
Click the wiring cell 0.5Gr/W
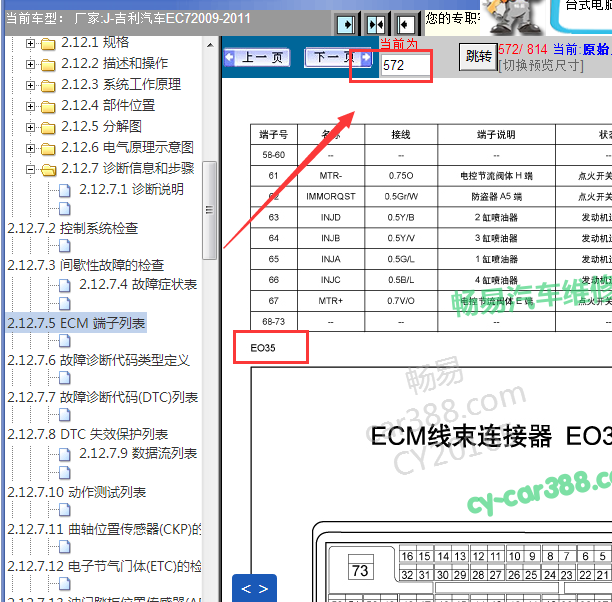click(x=401, y=196)
